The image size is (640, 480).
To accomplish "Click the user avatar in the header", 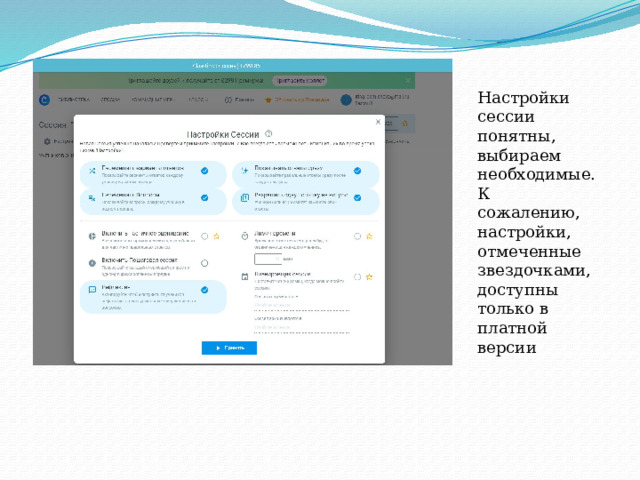I will [x=346, y=100].
